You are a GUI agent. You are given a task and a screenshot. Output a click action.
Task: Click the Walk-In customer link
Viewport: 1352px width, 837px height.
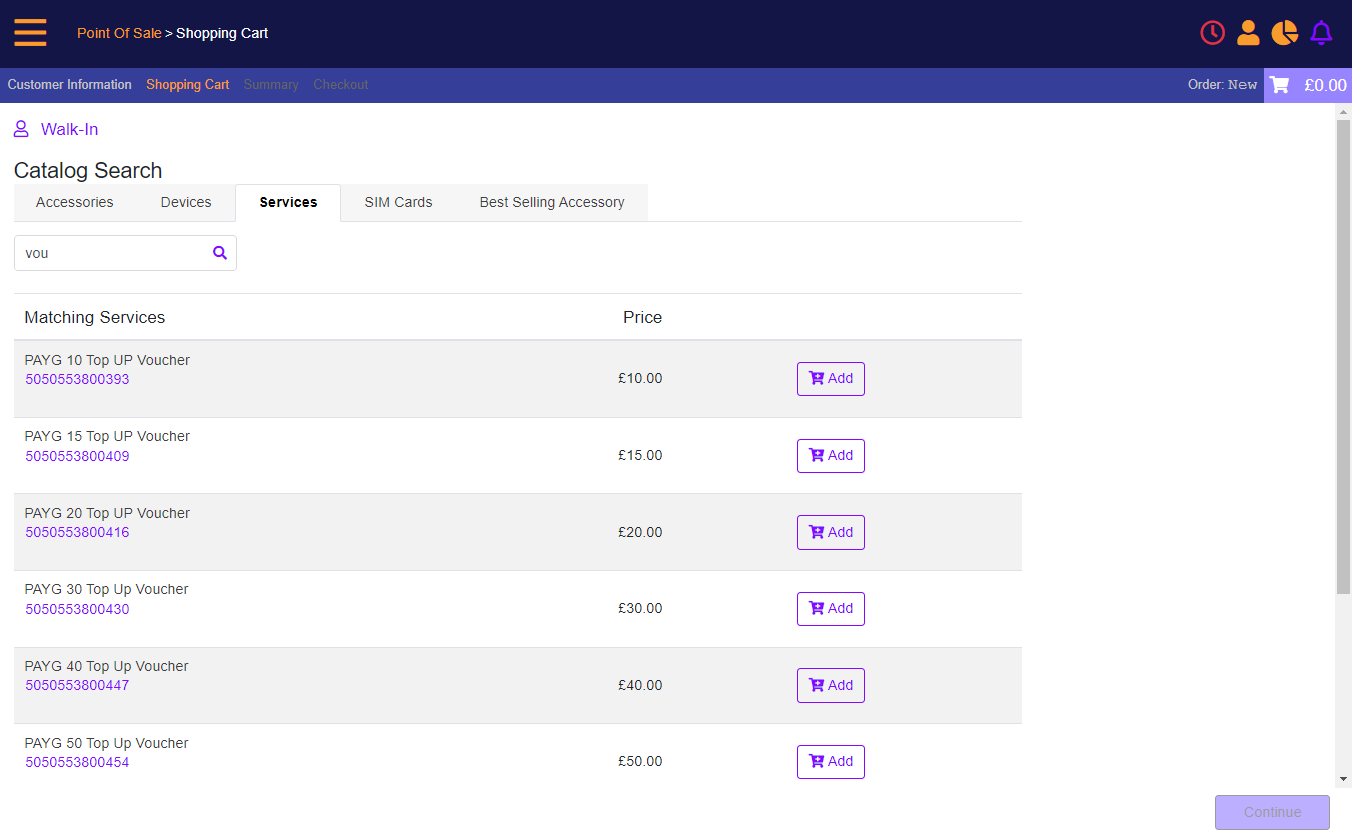point(69,129)
